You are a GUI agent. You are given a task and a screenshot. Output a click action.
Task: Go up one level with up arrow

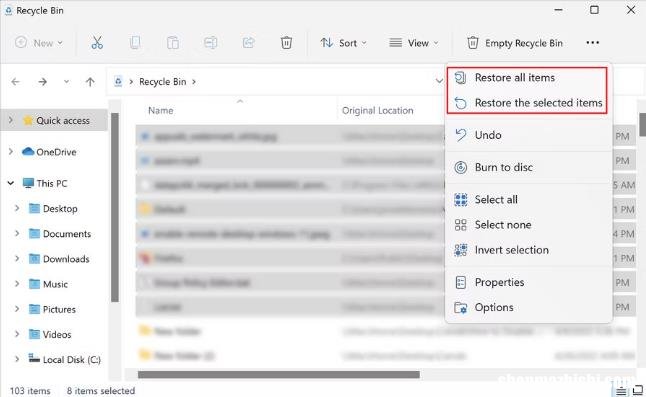point(90,82)
